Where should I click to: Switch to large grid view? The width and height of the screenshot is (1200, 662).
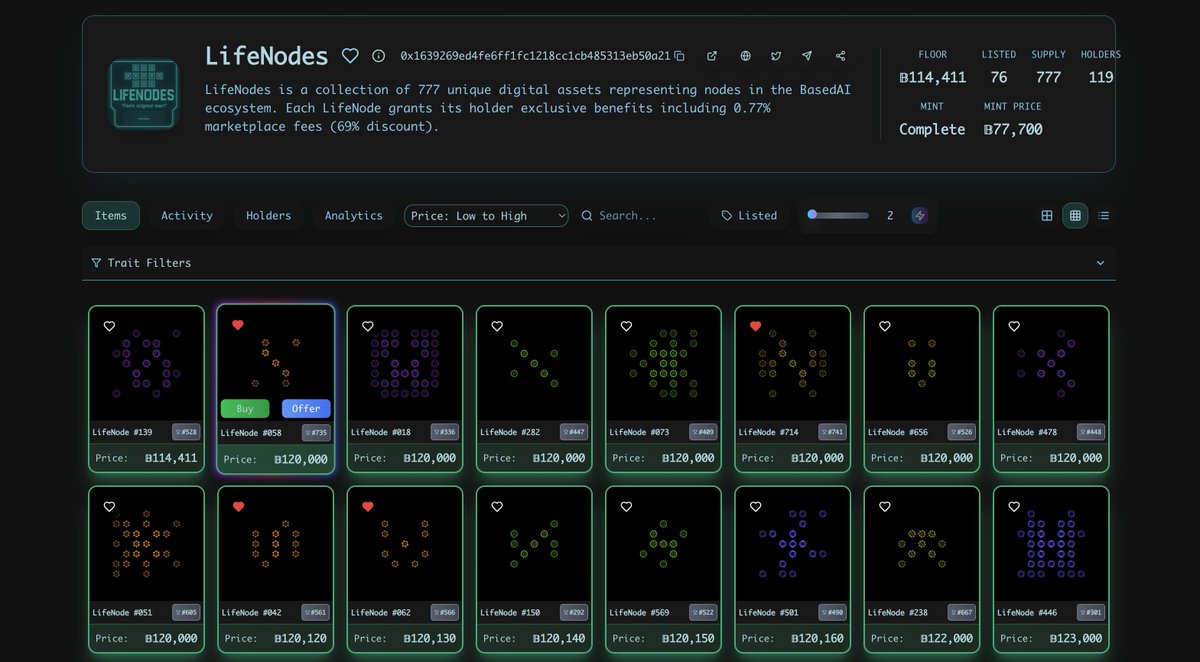pos(1047,215)
